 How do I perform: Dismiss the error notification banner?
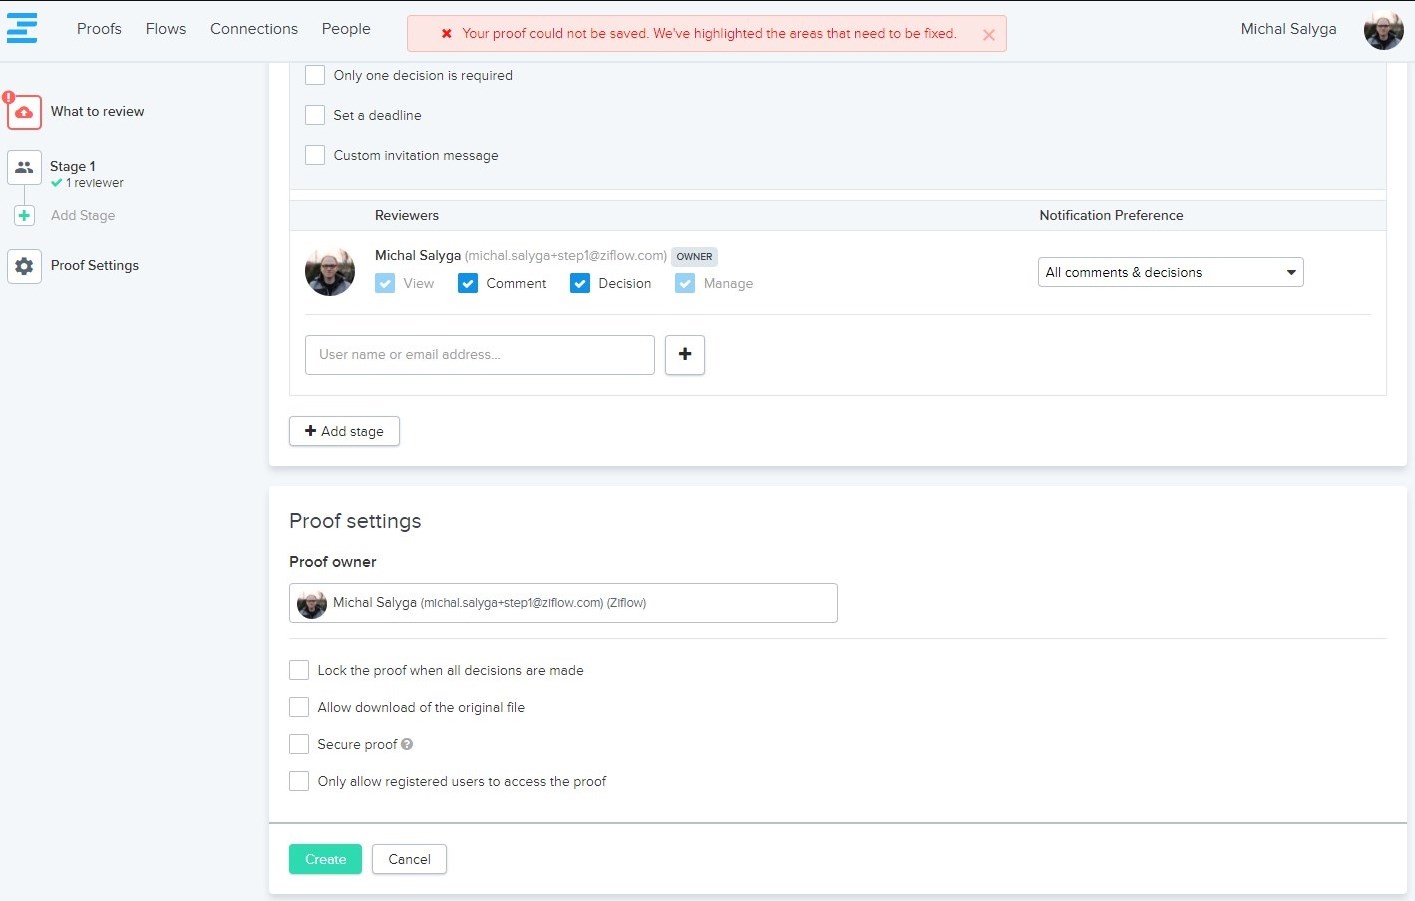[988, 35]
